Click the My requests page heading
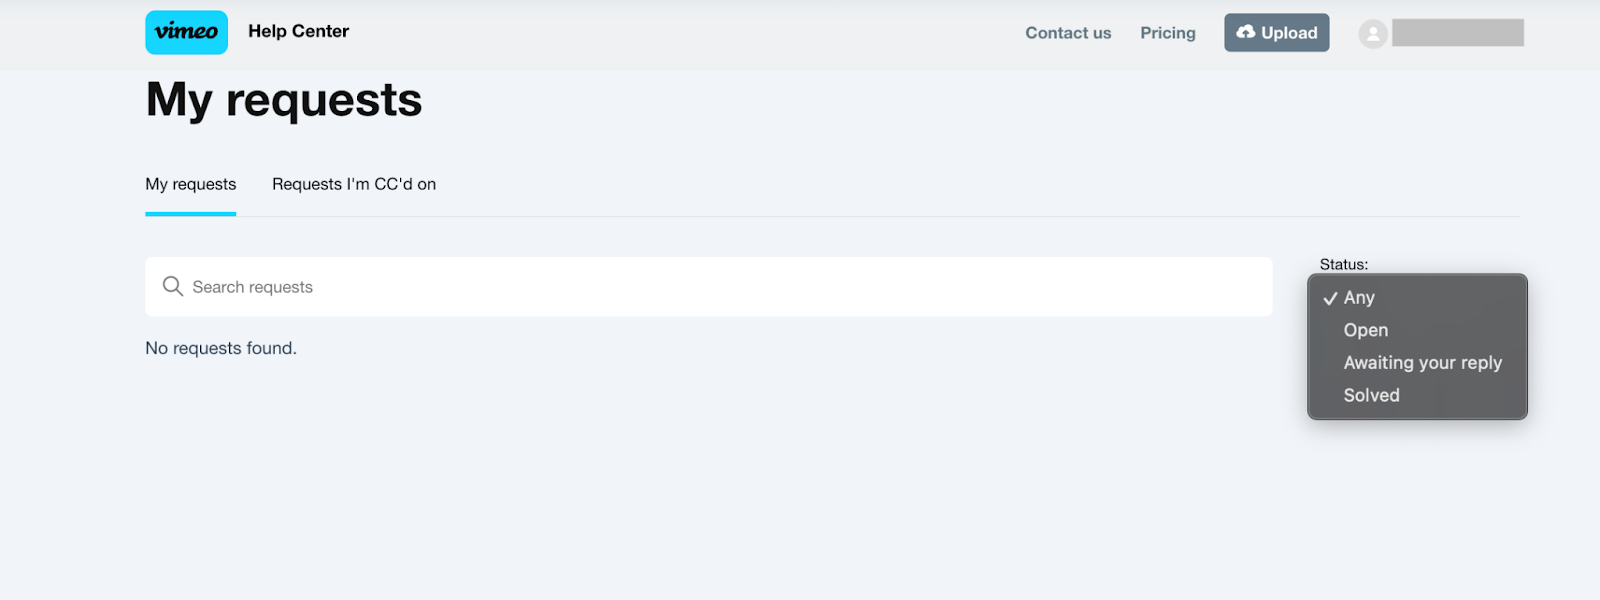 point(284,100)
